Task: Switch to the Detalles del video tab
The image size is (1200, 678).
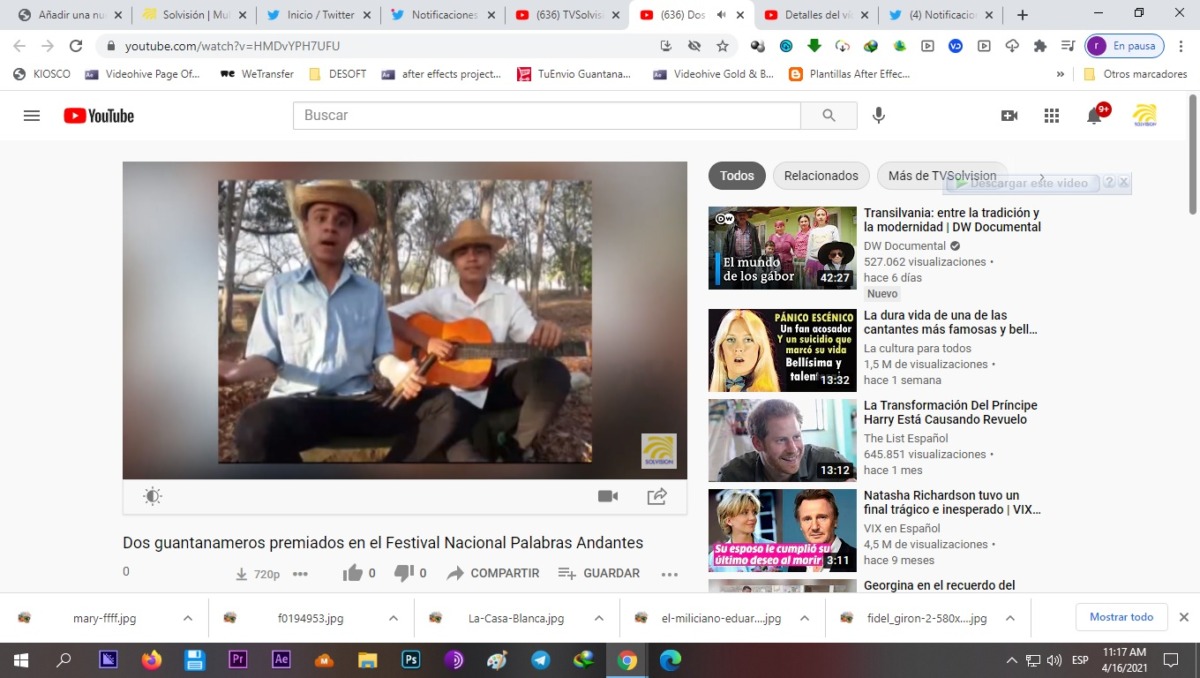Action: point(817,15)
